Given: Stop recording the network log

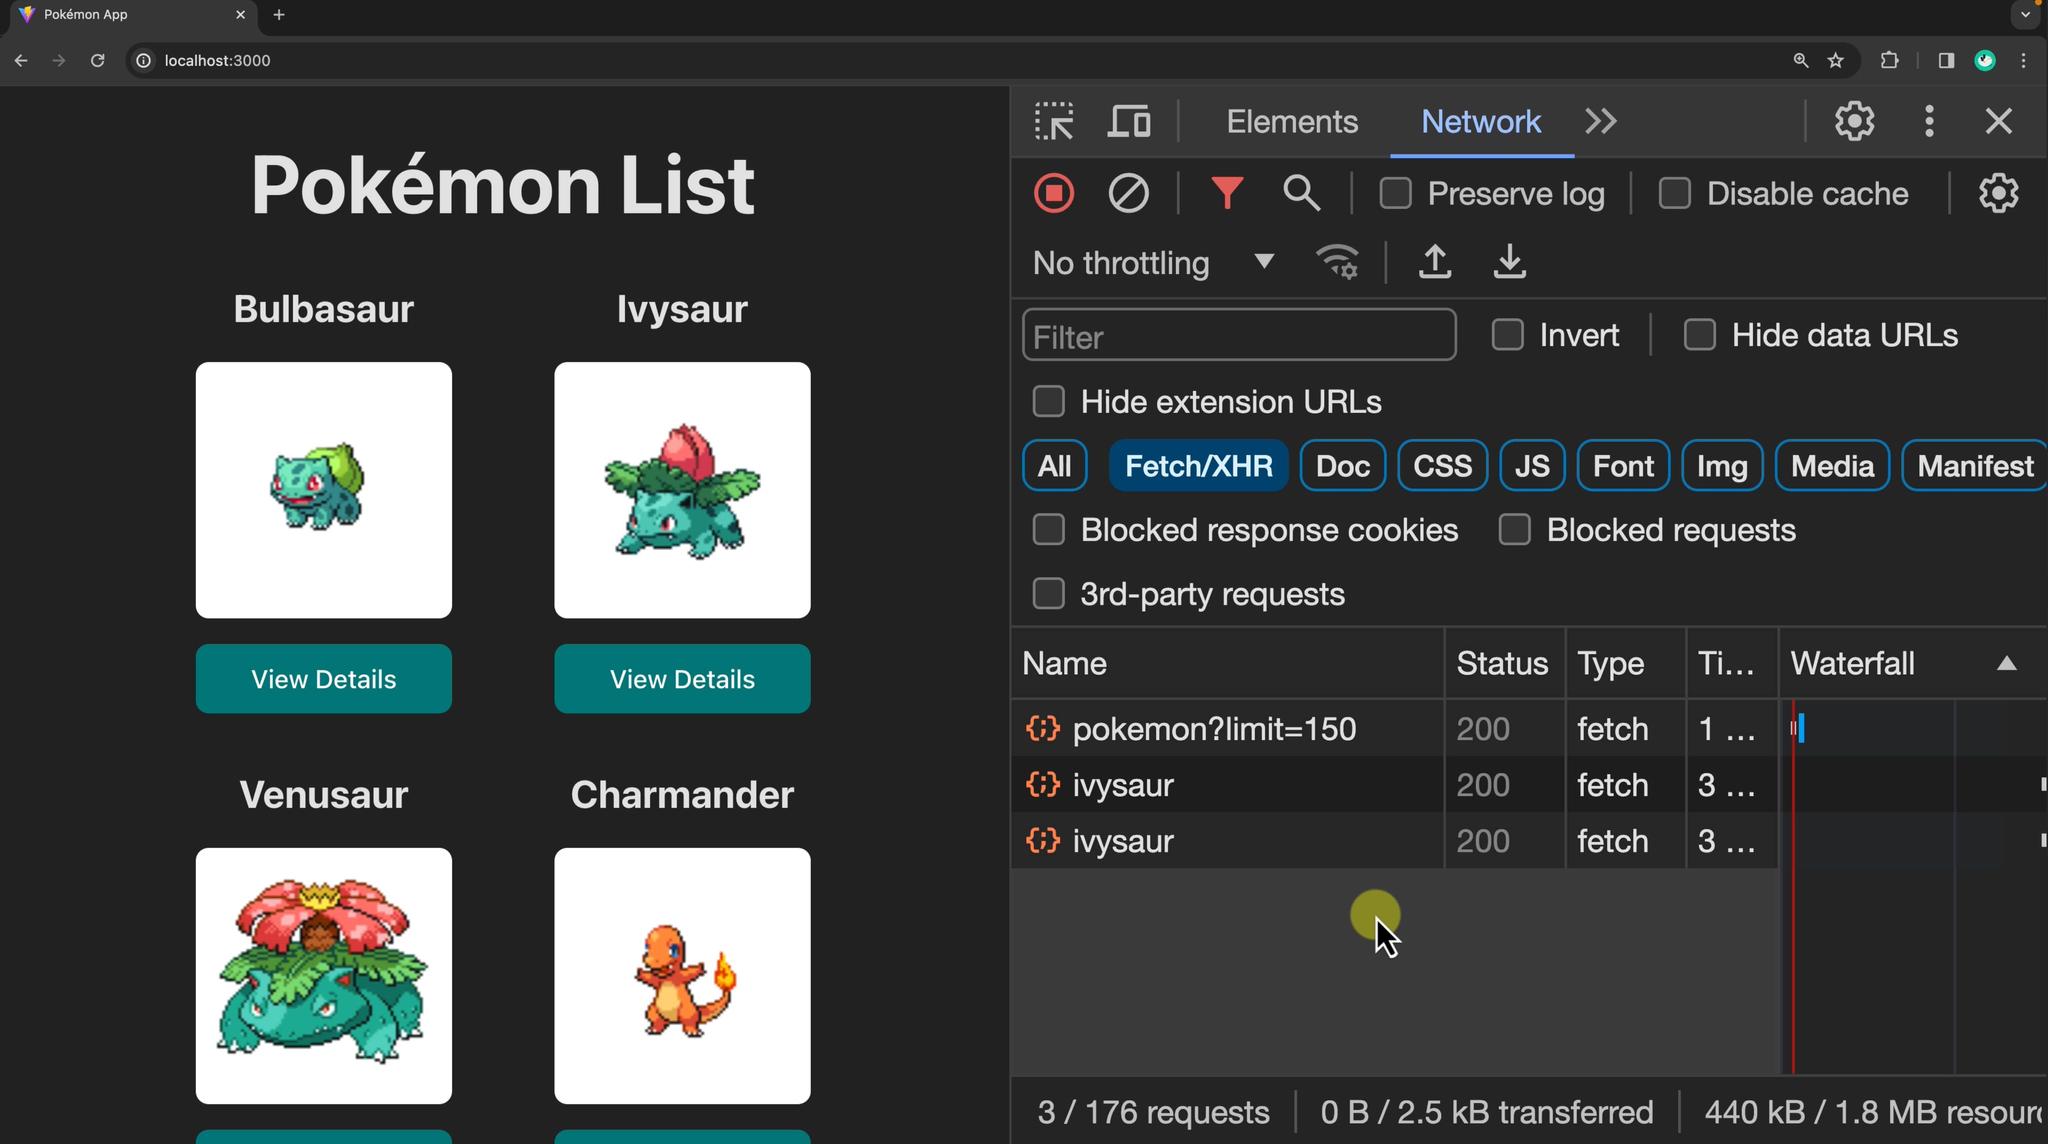Looking at the screenshot, I should [1054, 193].
